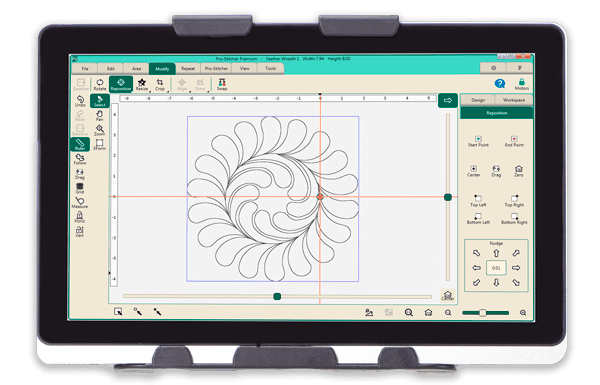The image size is (600, 385).
Task: Open the File tab
Action: pyautogui.click(x=85, y=69)
